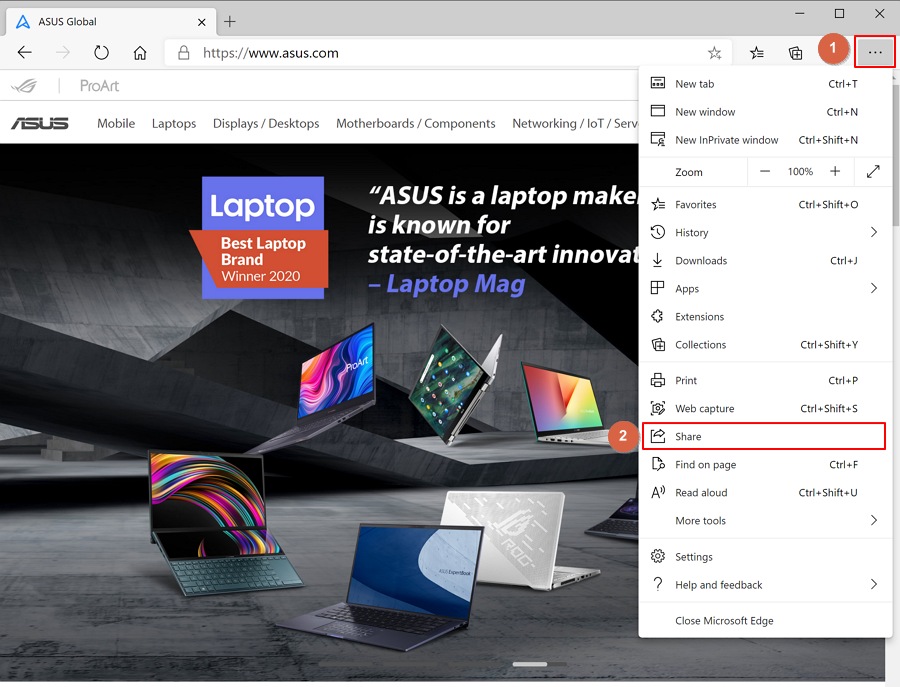Choose Close Microsoft Edge
Screen dimensions: 900x687
pyautogui.click(x=765, y=621)
